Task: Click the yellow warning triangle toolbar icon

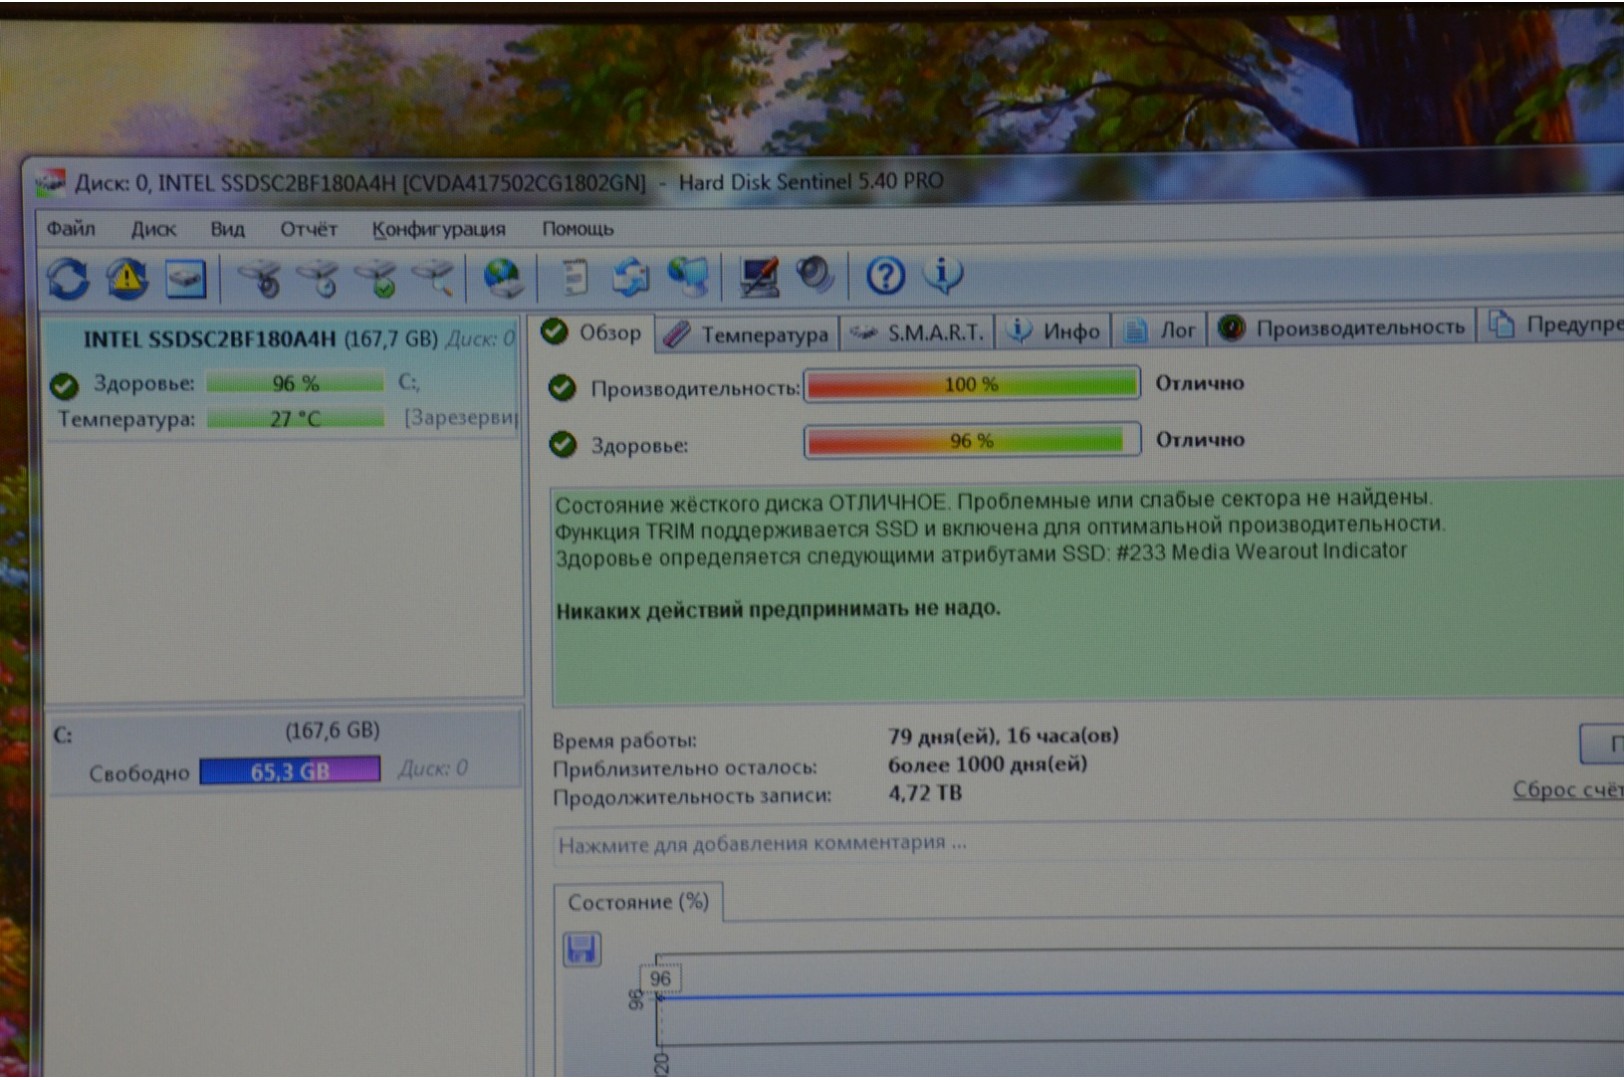Action: pos(127,279)
